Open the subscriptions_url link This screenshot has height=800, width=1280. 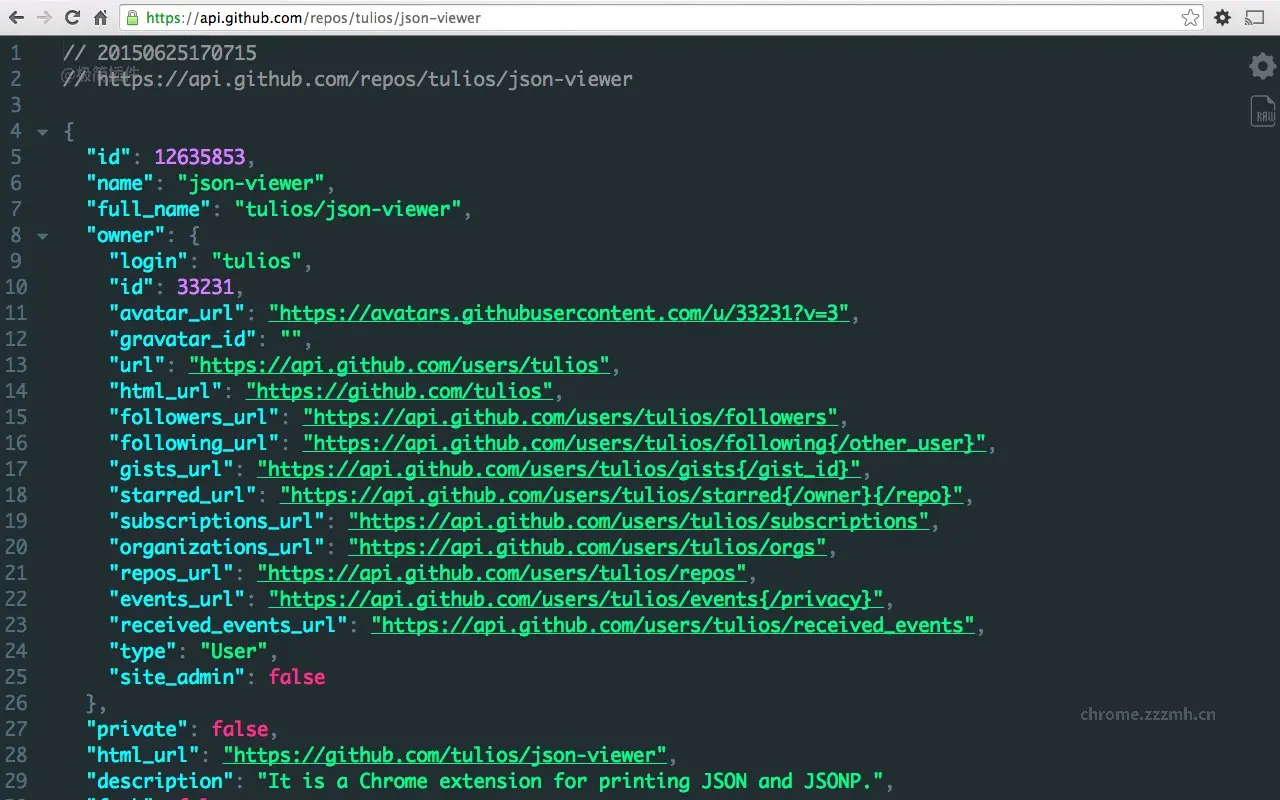pyautogui.click(x=636, y=520)
